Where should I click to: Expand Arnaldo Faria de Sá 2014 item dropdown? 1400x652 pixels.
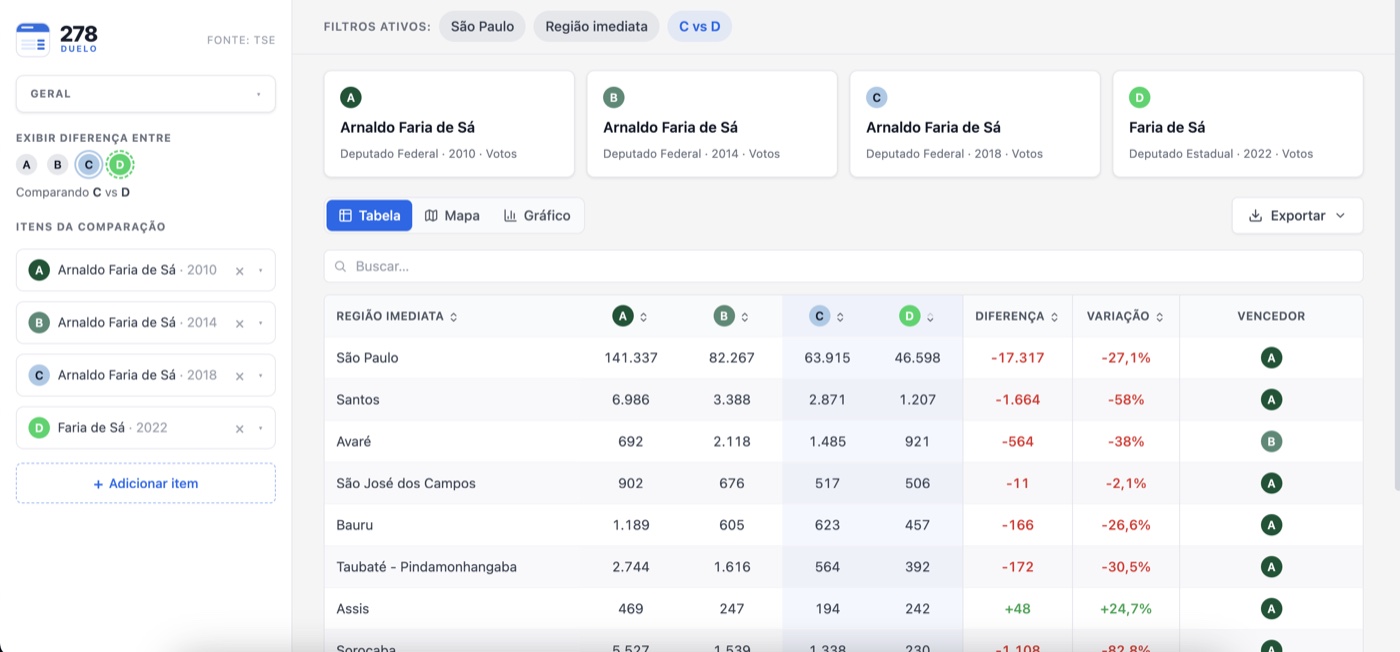(x=260, y=323)
